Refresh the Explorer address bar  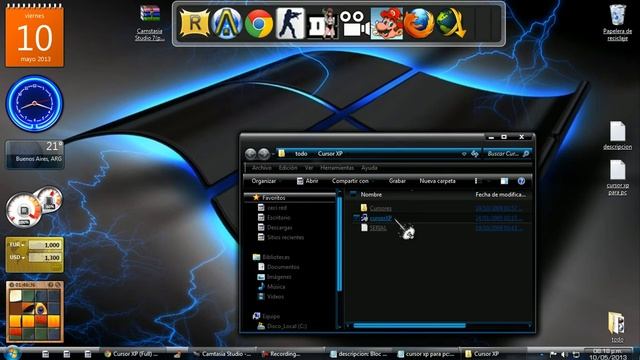point(475,153)
